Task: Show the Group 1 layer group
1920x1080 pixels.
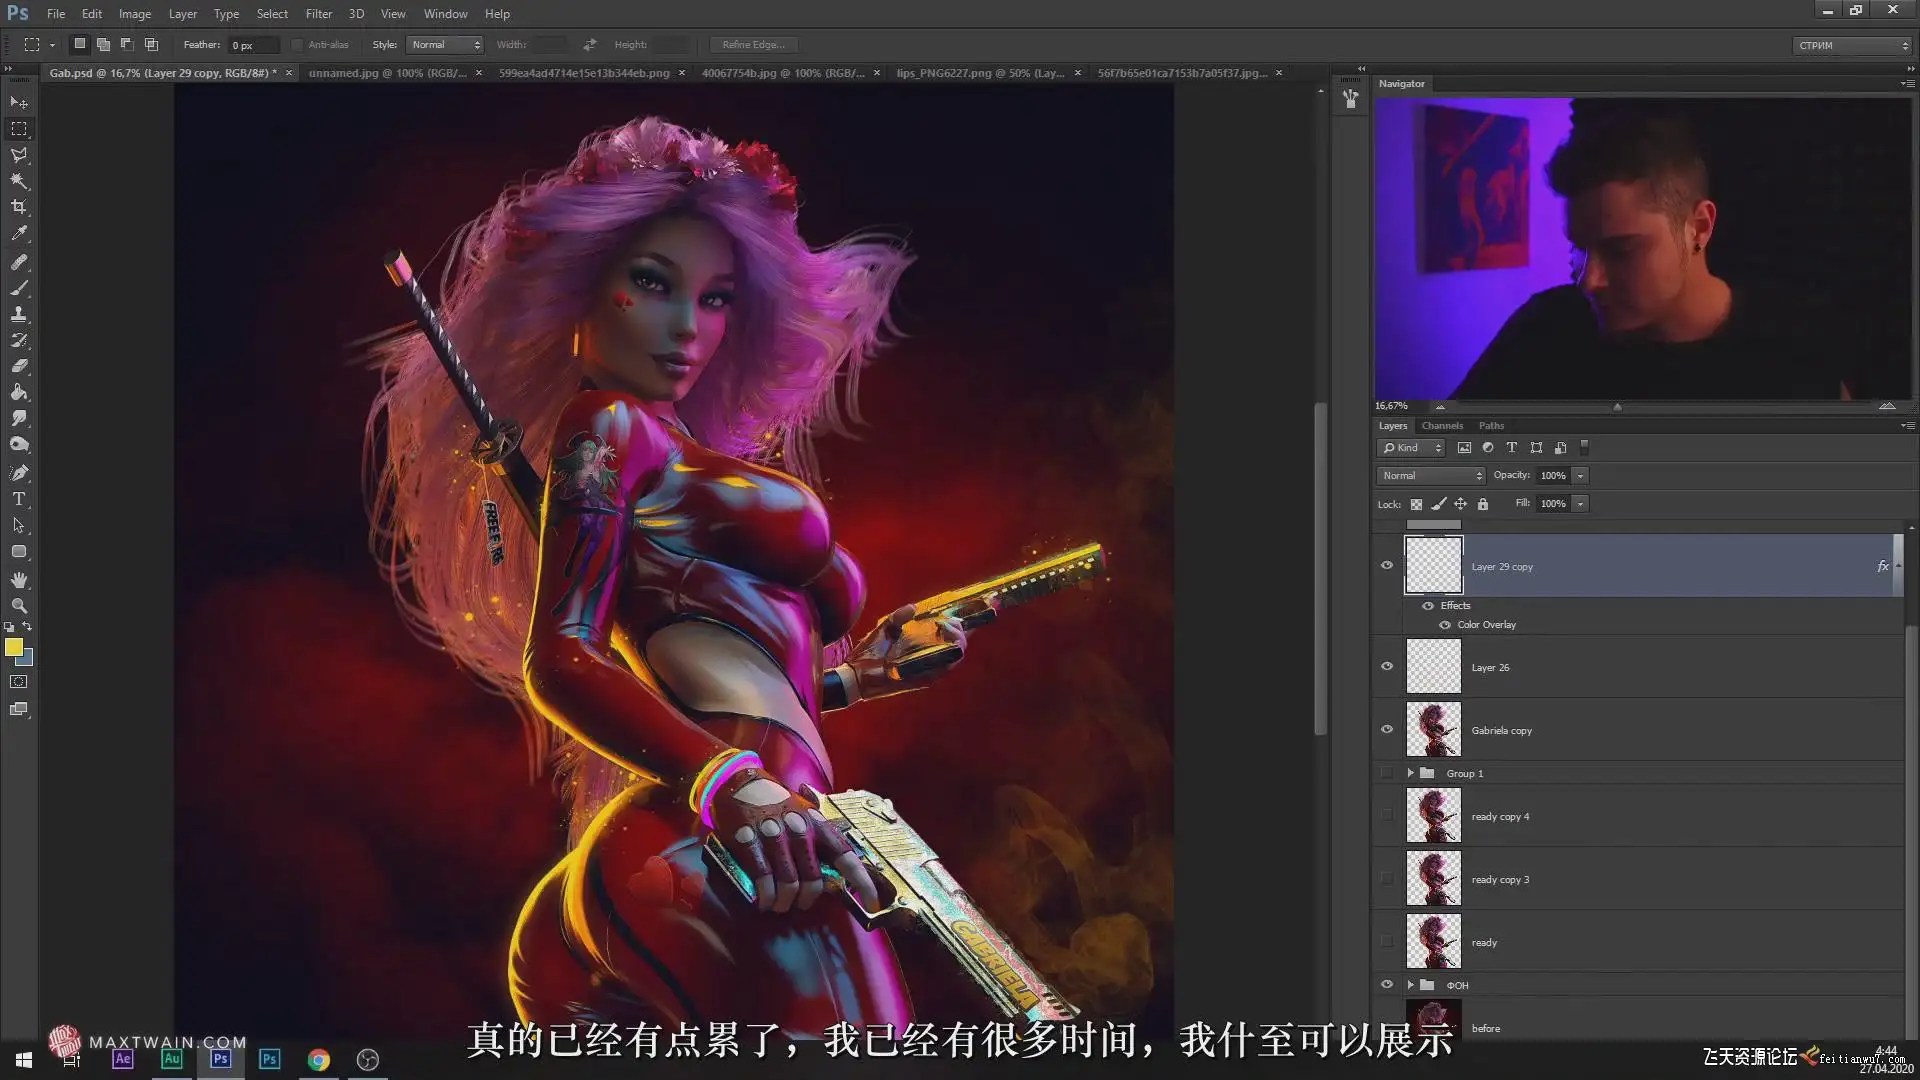Action: (1387, 773)
